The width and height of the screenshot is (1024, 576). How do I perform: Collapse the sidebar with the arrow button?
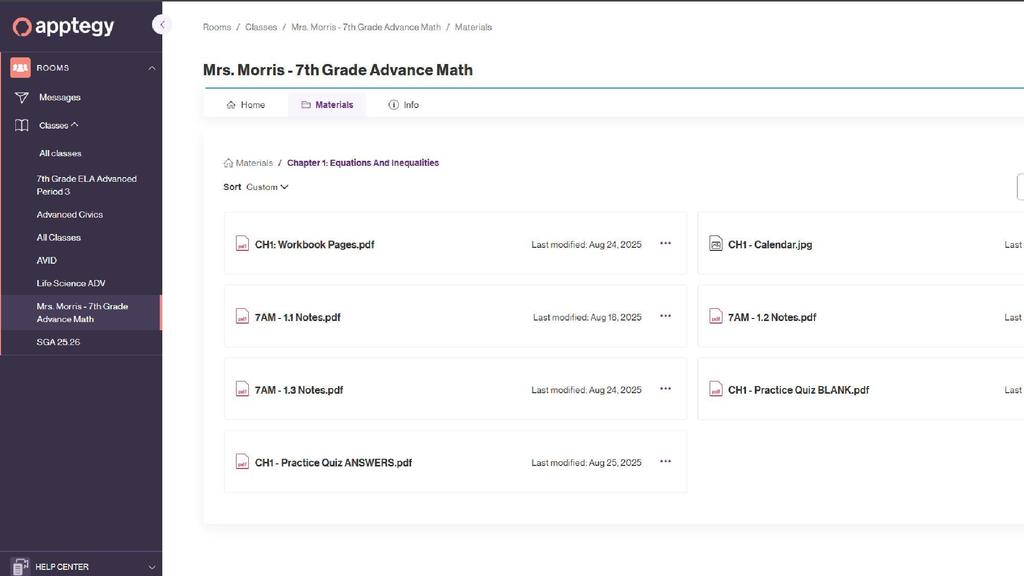click(161, 25)
